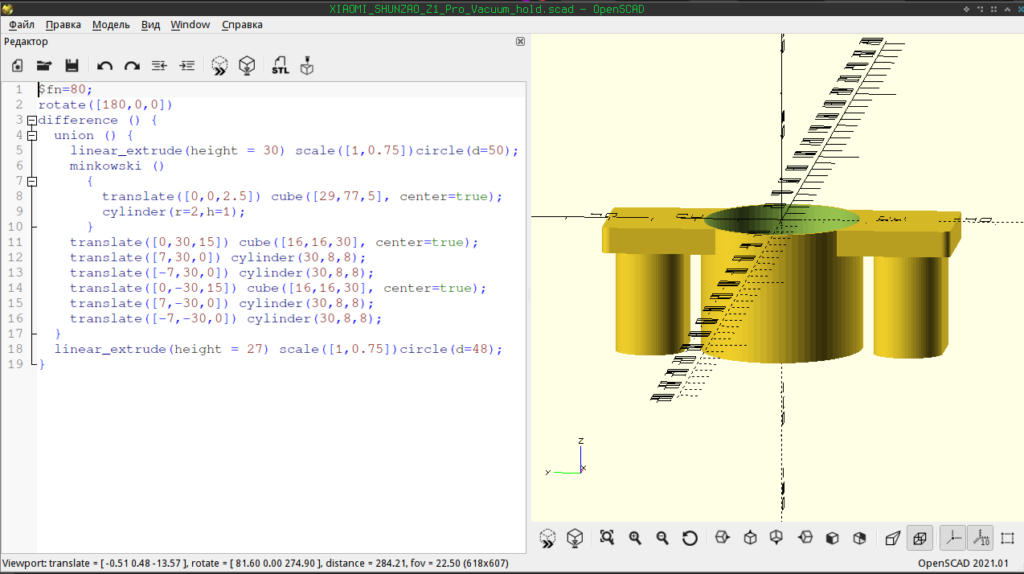Screen dimensions: 1024x574
Task: Create a new file from the editor toolbar
Action: 18,65
